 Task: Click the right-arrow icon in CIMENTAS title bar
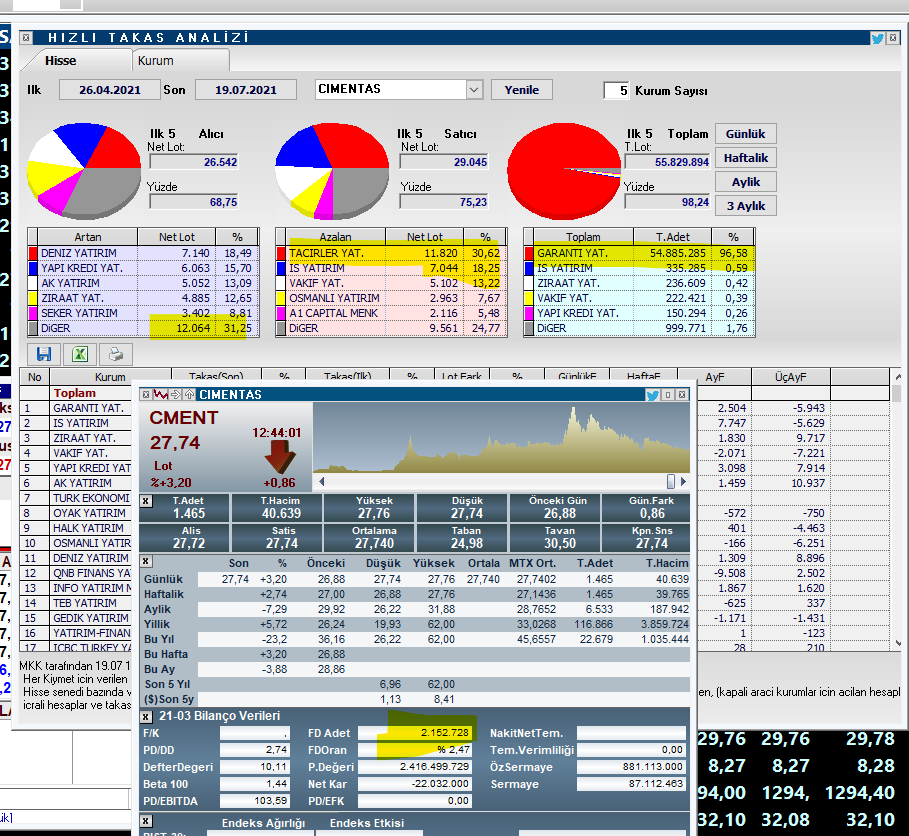click(176, 395)
